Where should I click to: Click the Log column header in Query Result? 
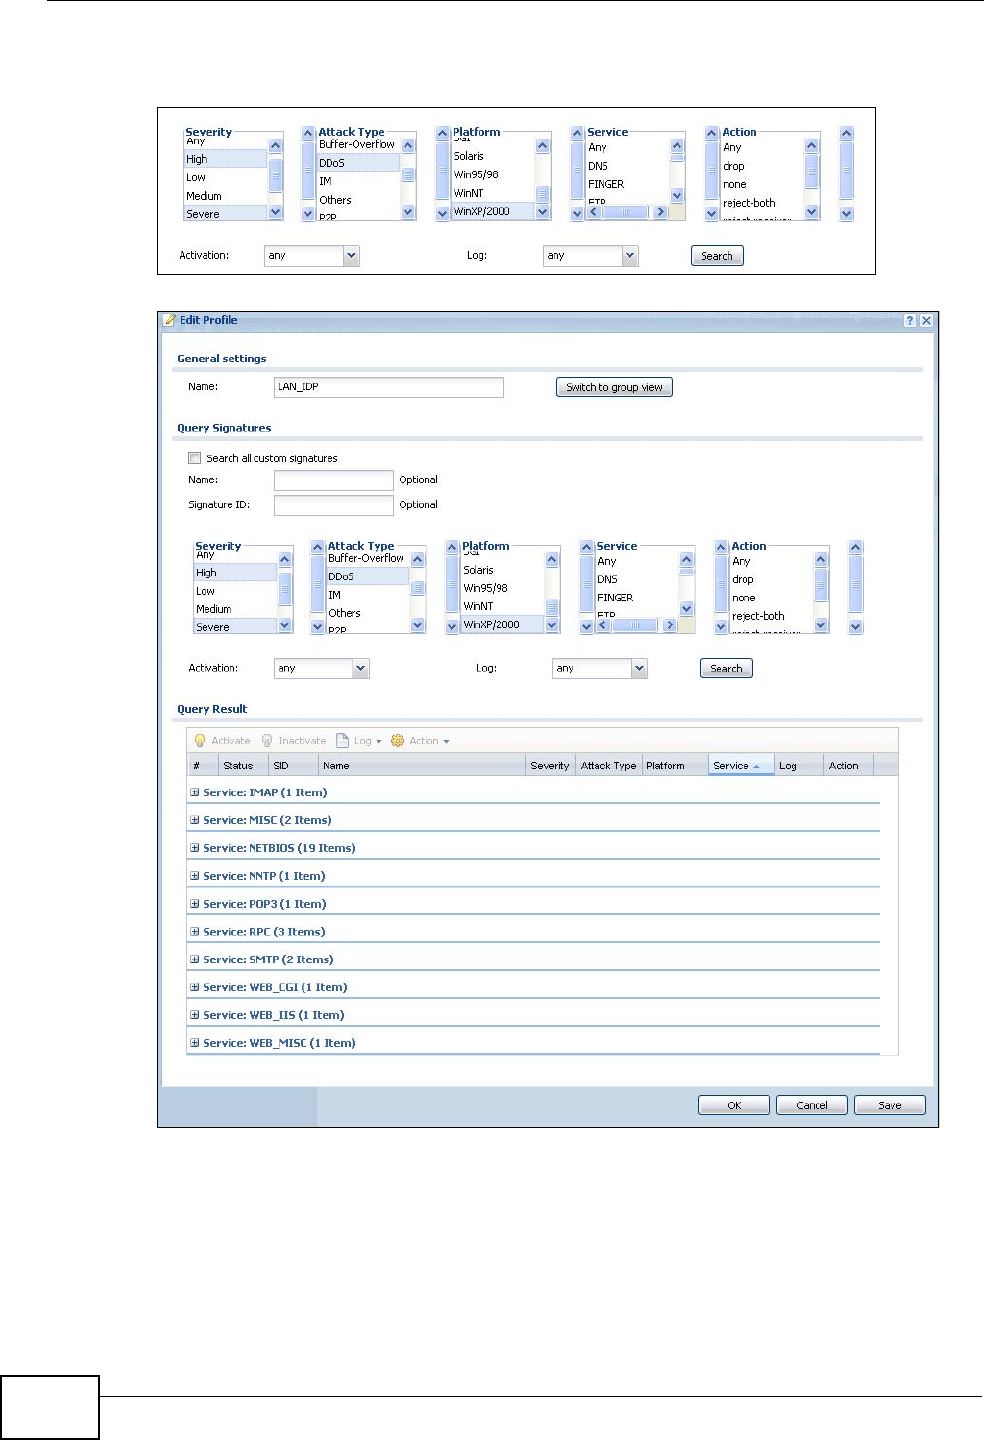tap(799, 765)
